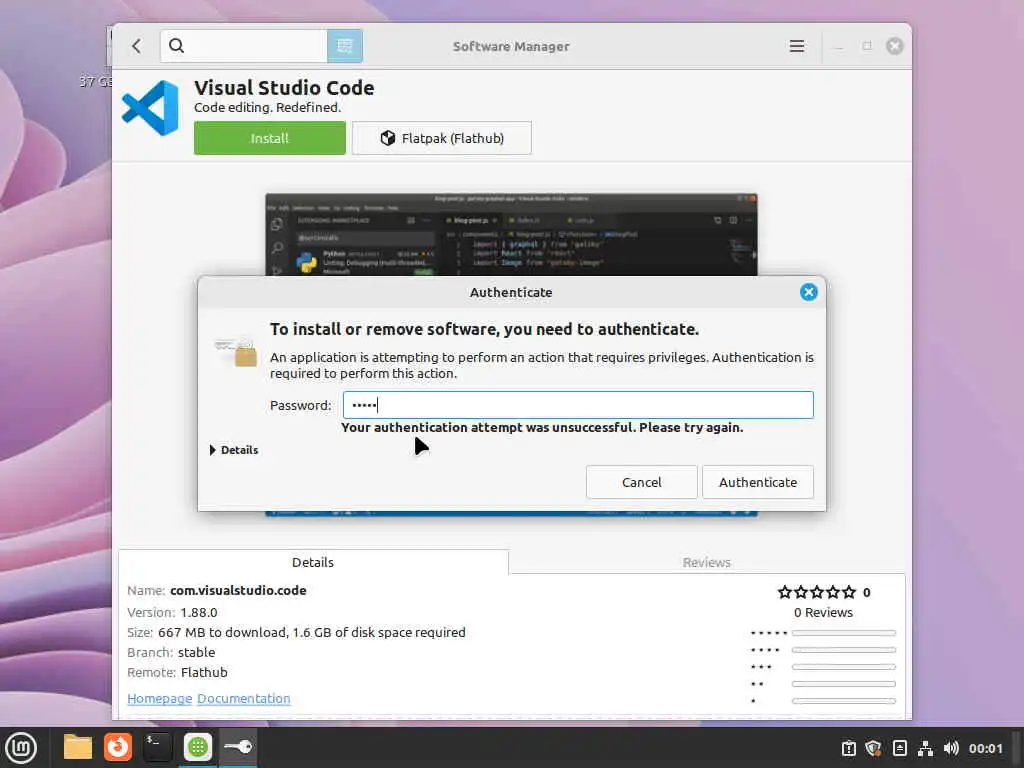Close the Authenticate dialog with the blue X
Screen dimensions: 1024x768
click(x=808, y=292)
